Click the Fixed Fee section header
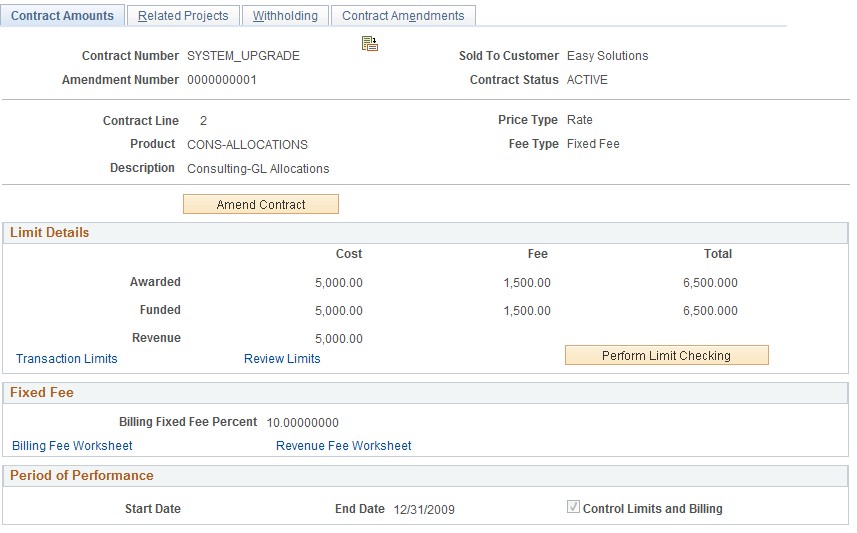The image size is (857, 533). [425, 393]
